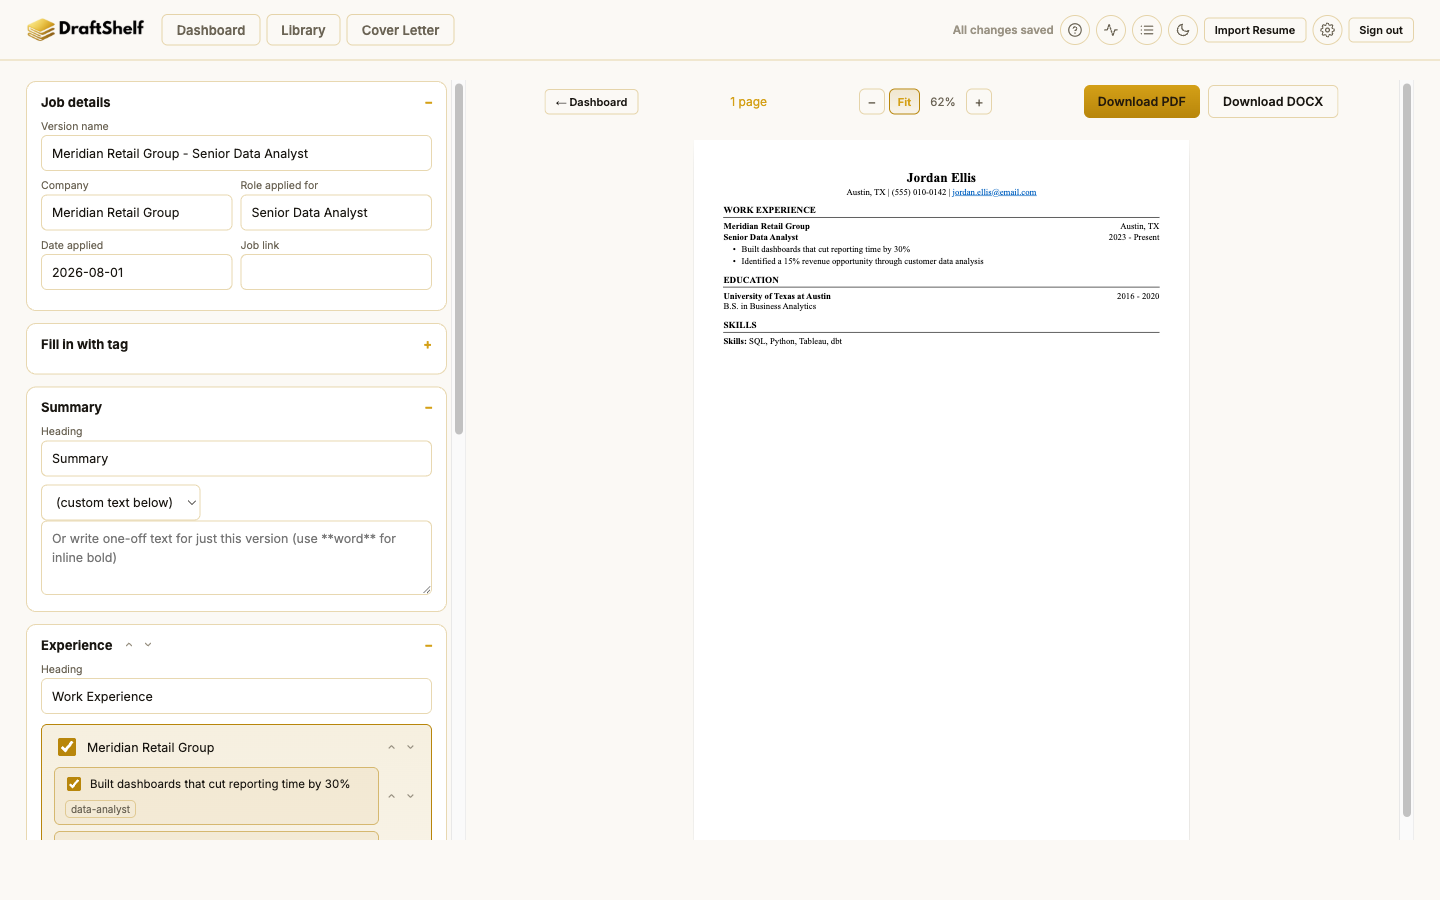Image resolution: width=1440 pixels, height=900 pixels.
Task: Expand the Fill in with tag section
Action: 428,345
